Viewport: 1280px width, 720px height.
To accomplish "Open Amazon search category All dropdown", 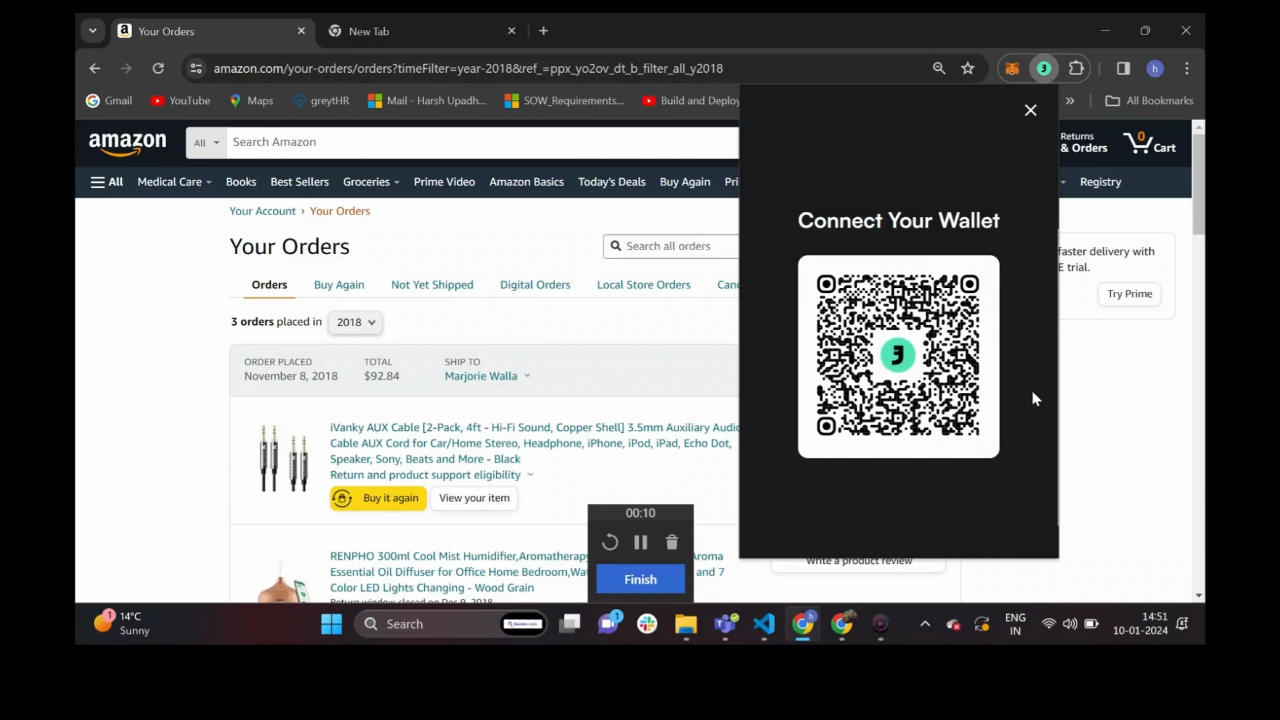I will [206, 143].
